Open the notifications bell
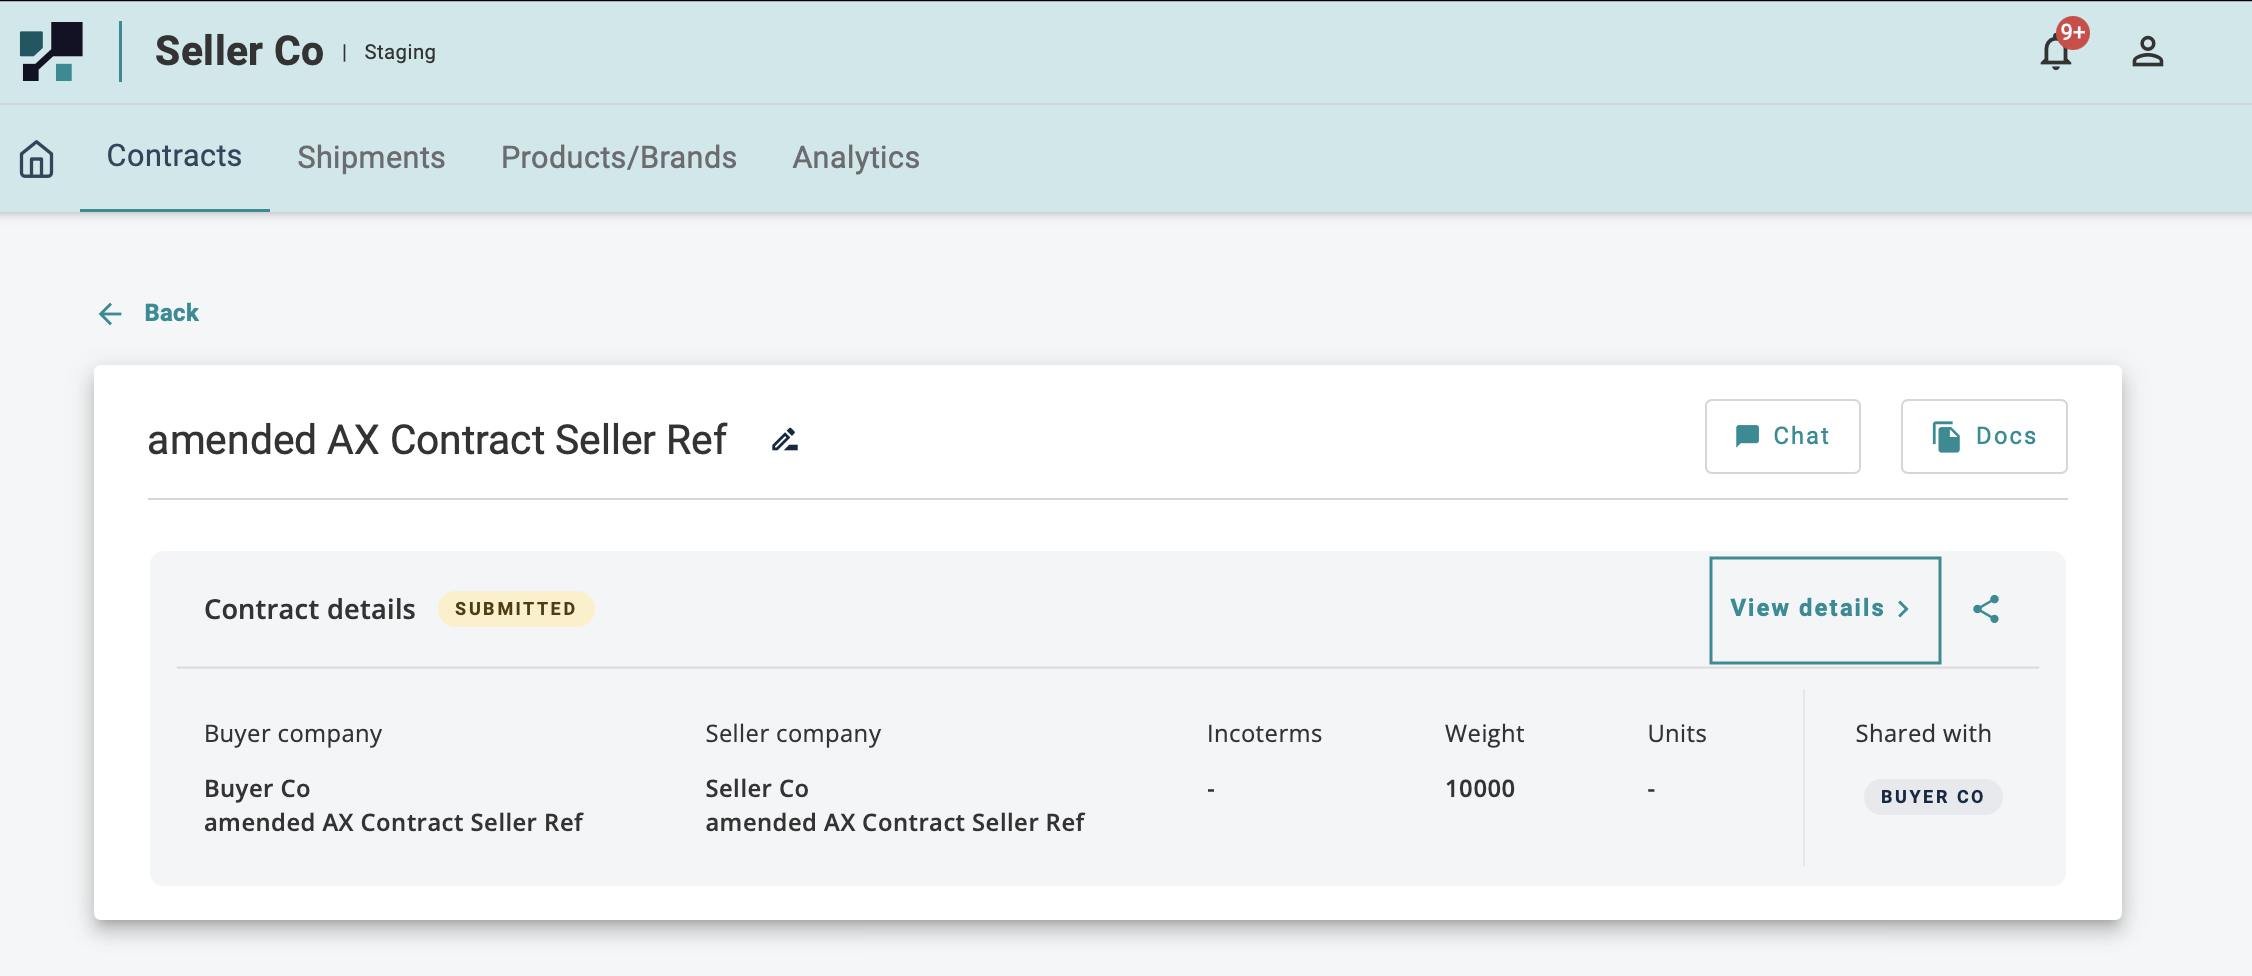The height and width of the screenshot is (976, 2252). pyautogui.click(x=2056, y=52)
